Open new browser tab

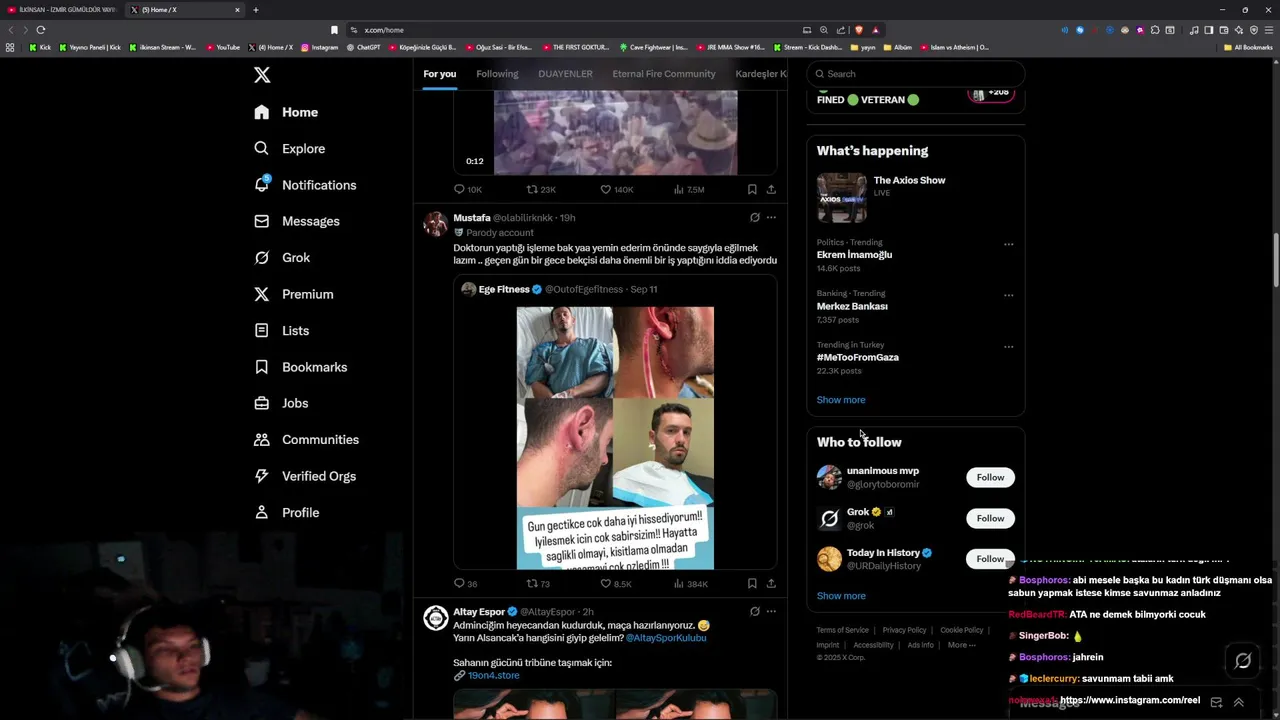pos(256,10)
